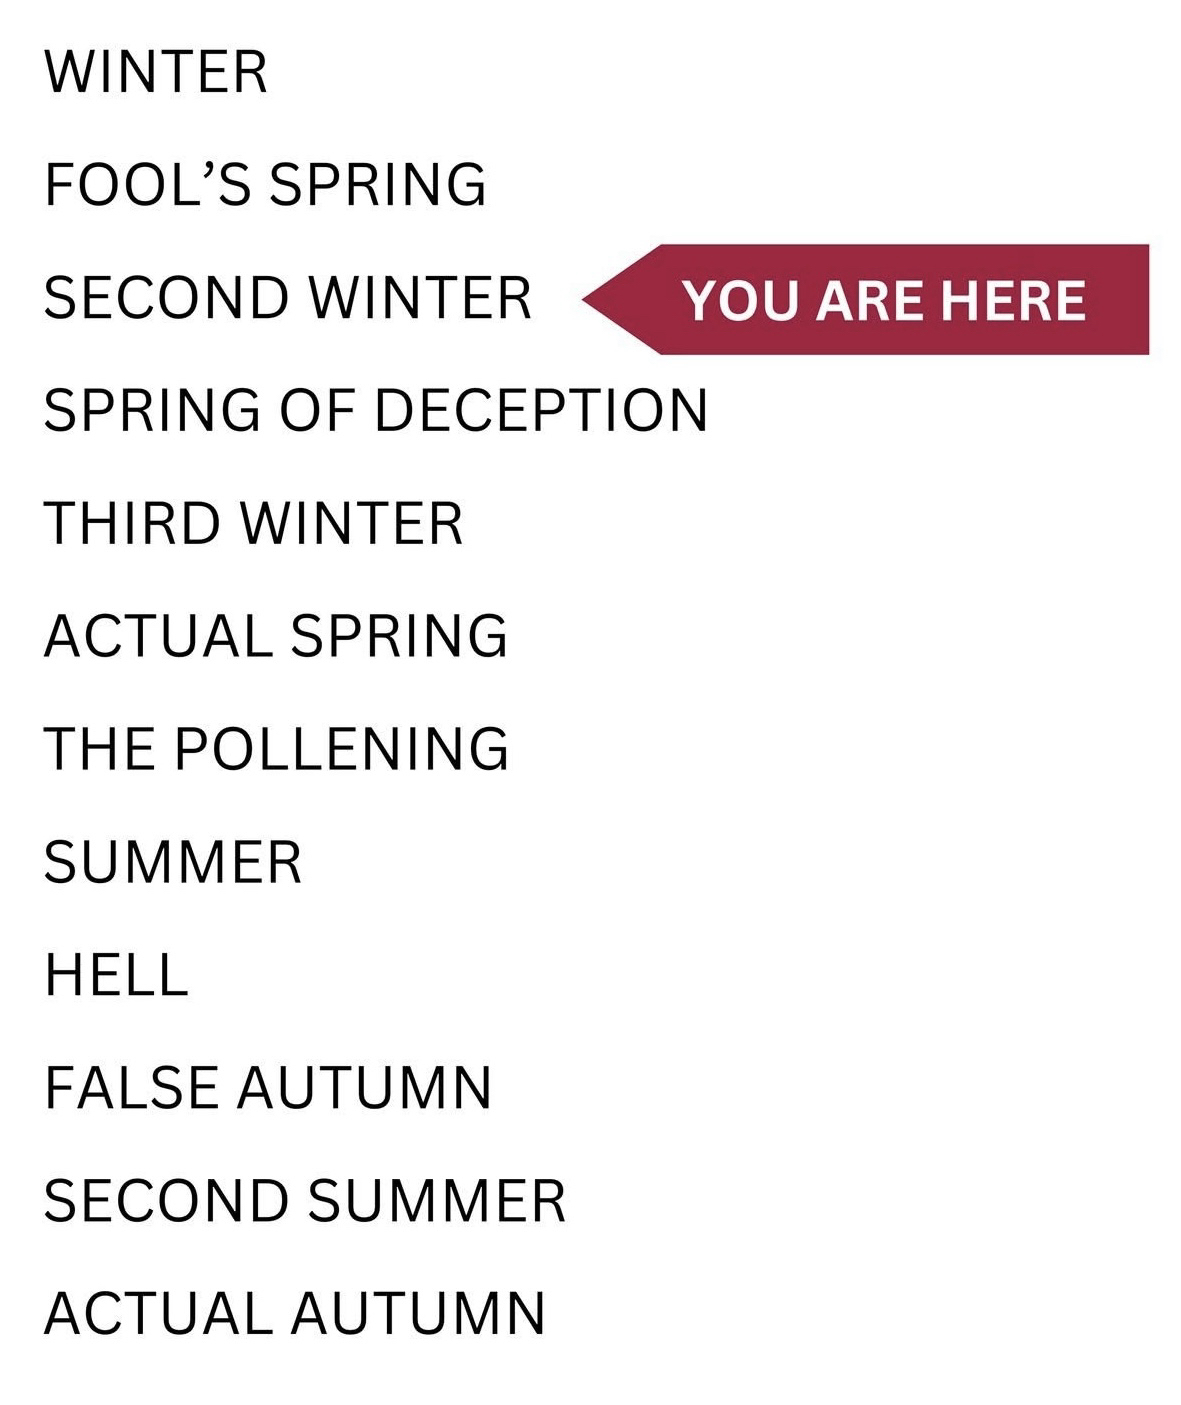1181x1405 pixels.
Task: Select the ACTUAL SPRING line
Action: (x=276, y=636)
